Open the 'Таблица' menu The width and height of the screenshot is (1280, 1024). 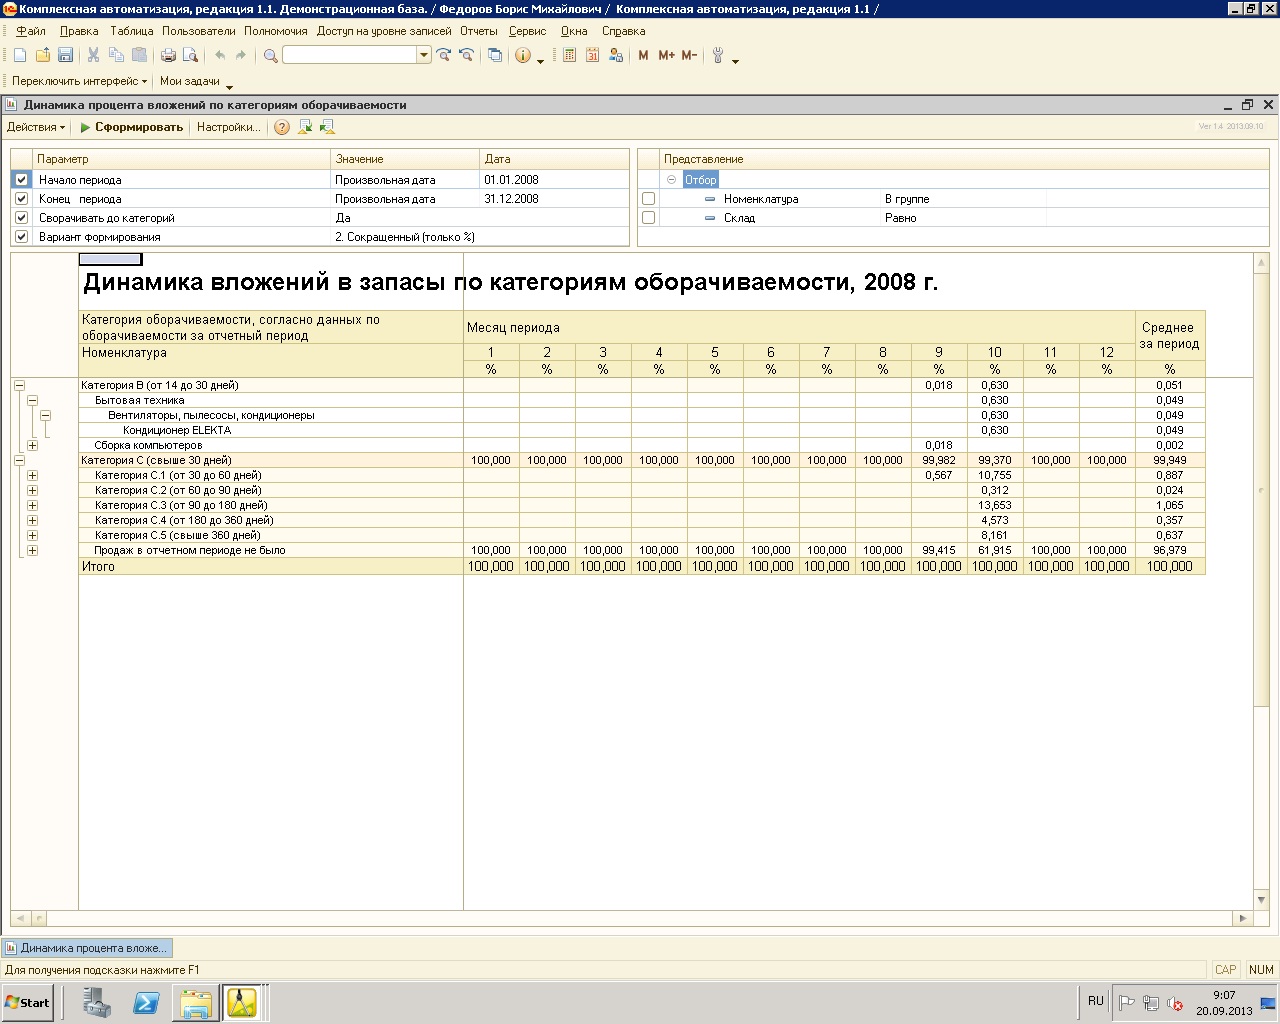coord(131,31)
